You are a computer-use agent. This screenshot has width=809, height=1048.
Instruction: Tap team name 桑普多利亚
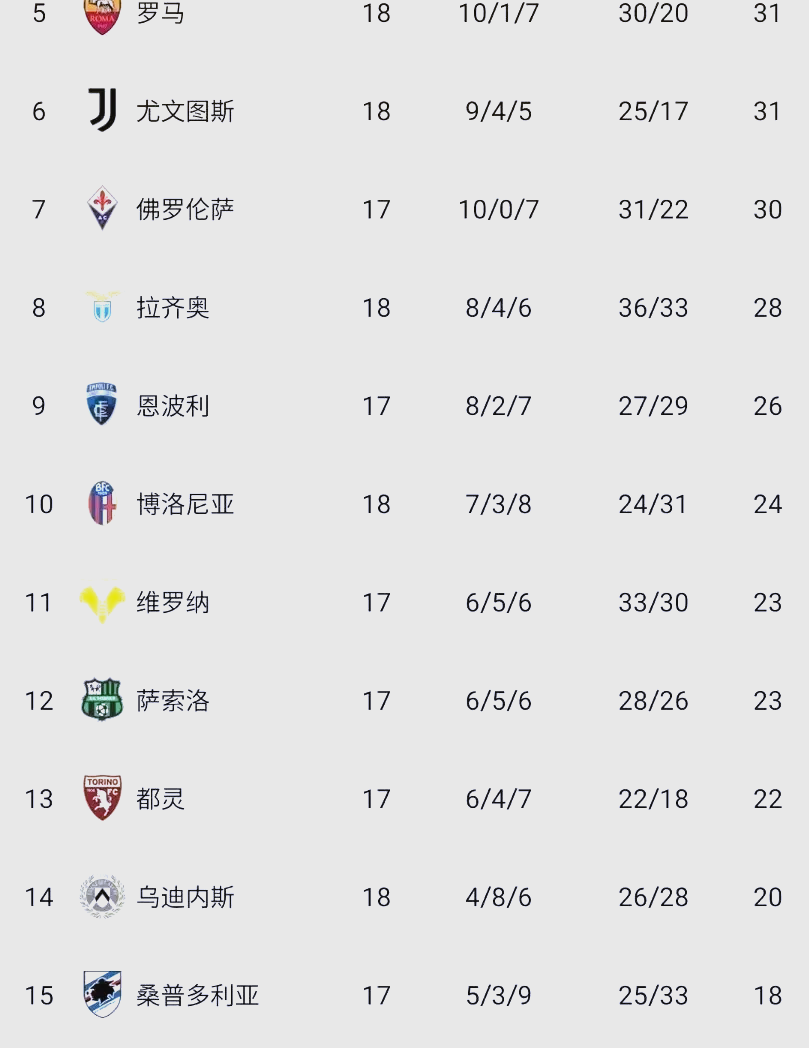[197, 995]
